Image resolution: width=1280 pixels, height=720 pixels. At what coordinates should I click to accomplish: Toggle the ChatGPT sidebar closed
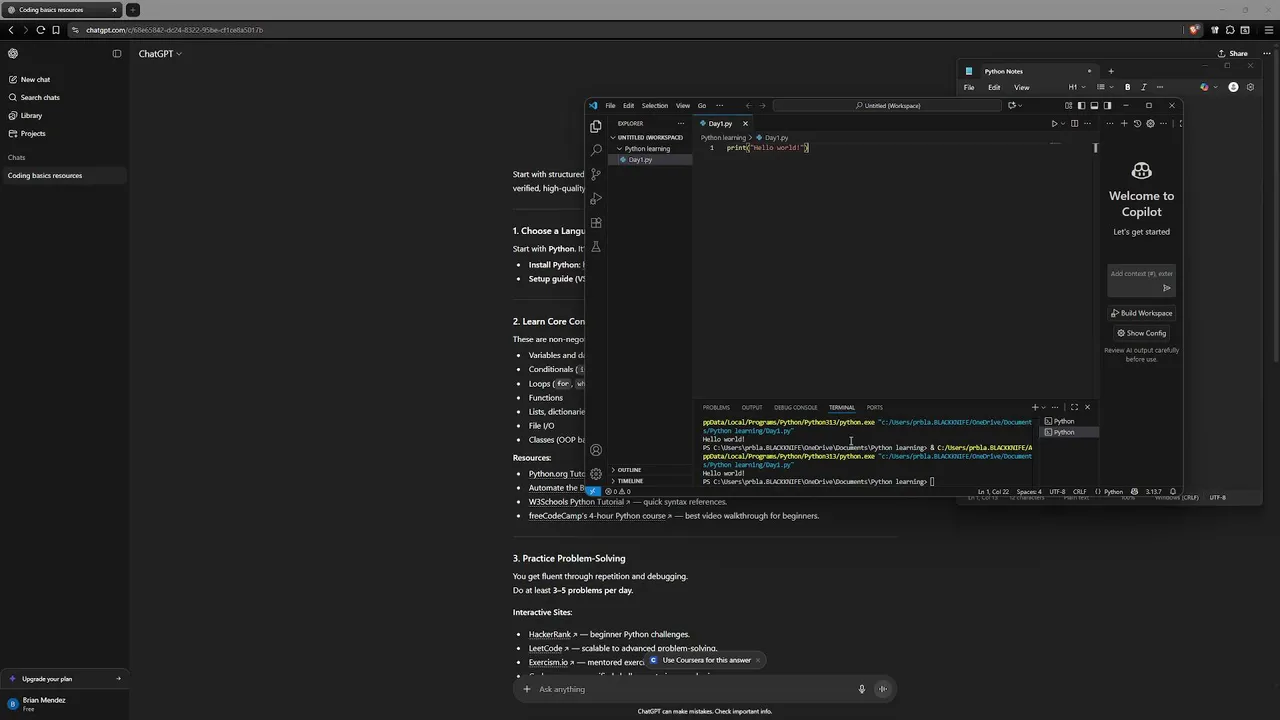(x=117, y=54)
